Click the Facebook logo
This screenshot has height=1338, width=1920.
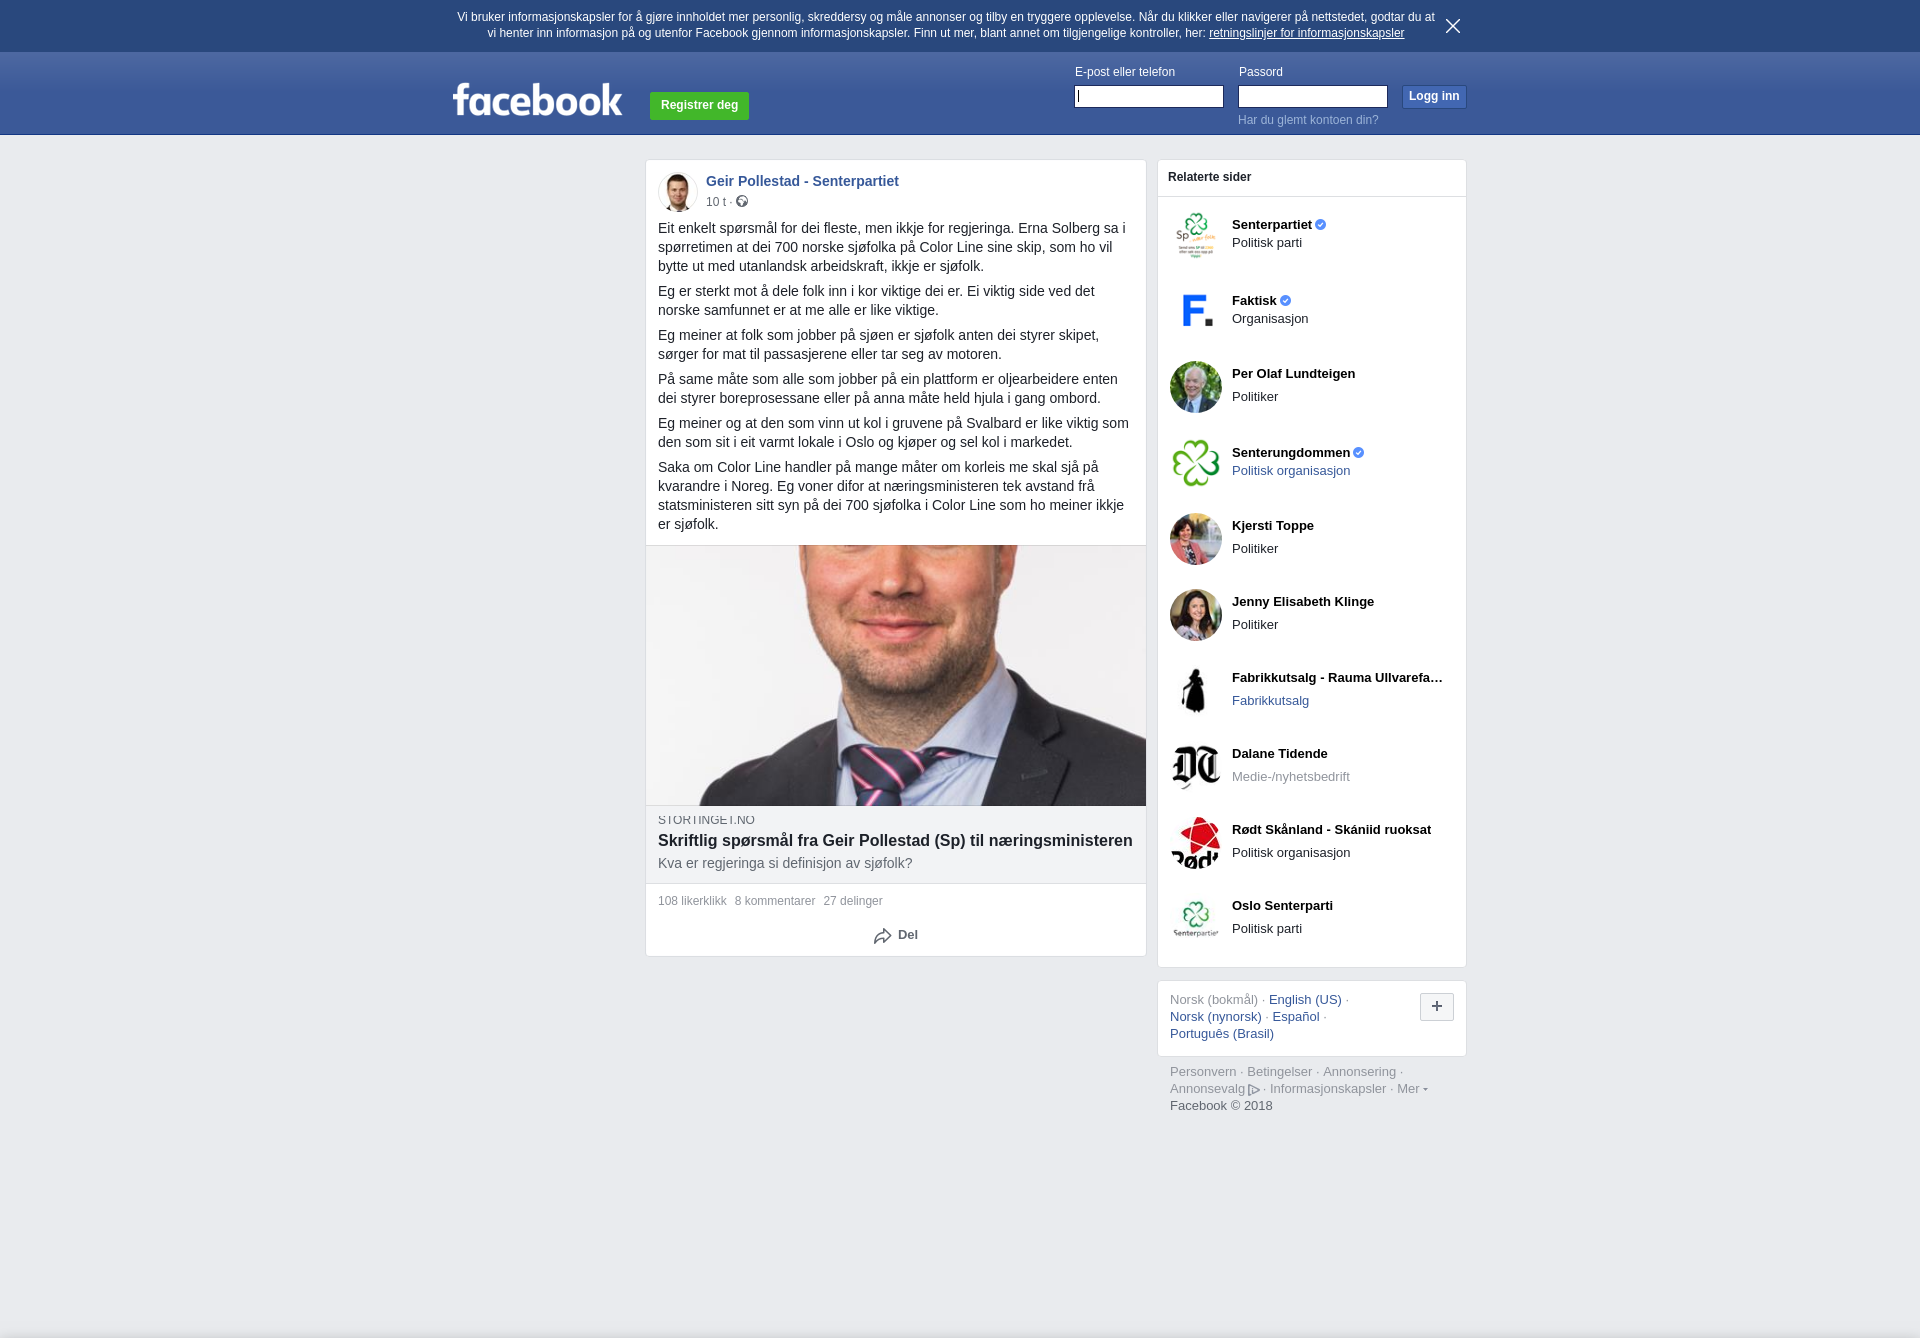pyautogui.click(x=537, y=99)
